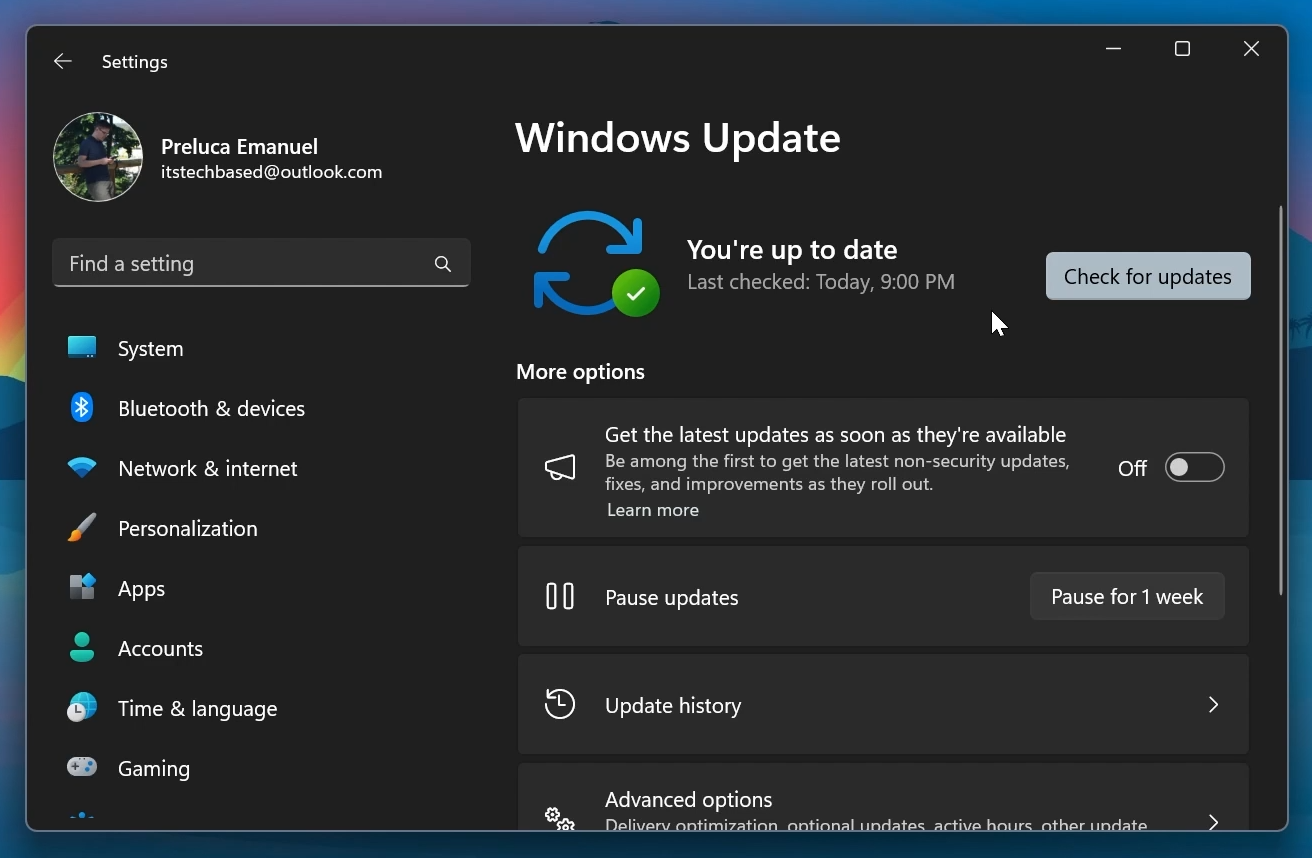The image size is (1312, 858).
Task: Click the Advanced options gears icon
Action: click(x=560, y=819)
